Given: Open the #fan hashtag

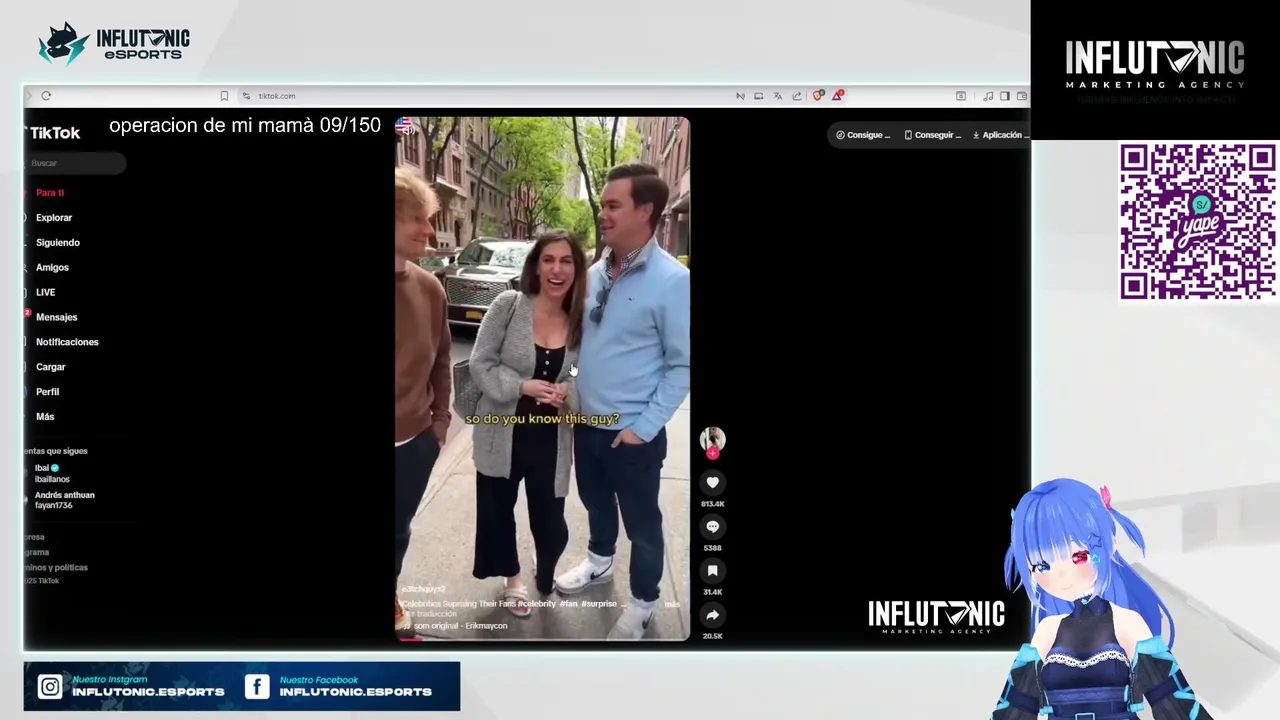Looking at the screenshot, I should point(568,604).
